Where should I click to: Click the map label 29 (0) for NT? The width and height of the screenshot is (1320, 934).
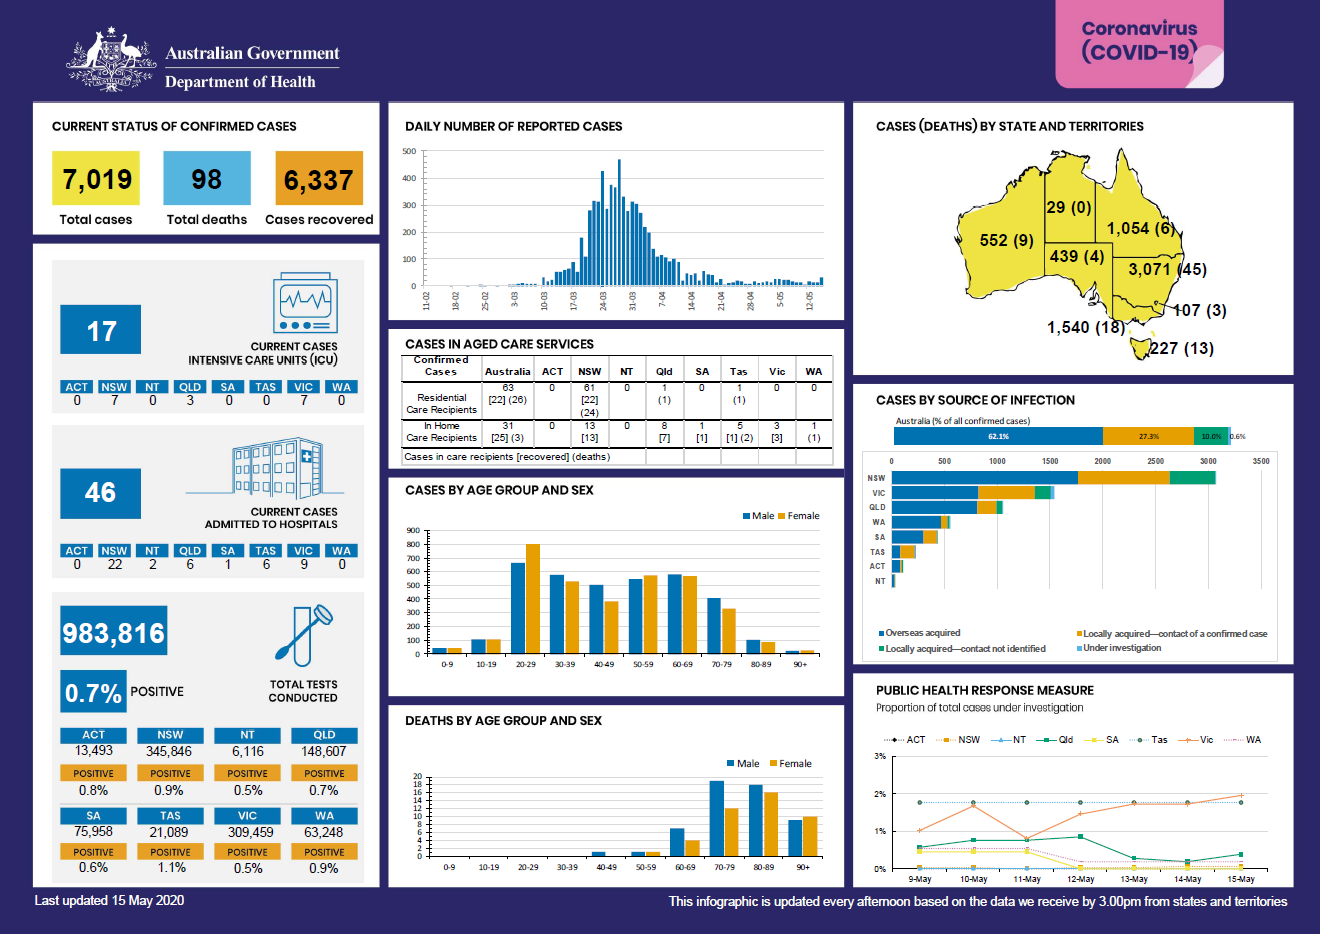point(1069,207)
